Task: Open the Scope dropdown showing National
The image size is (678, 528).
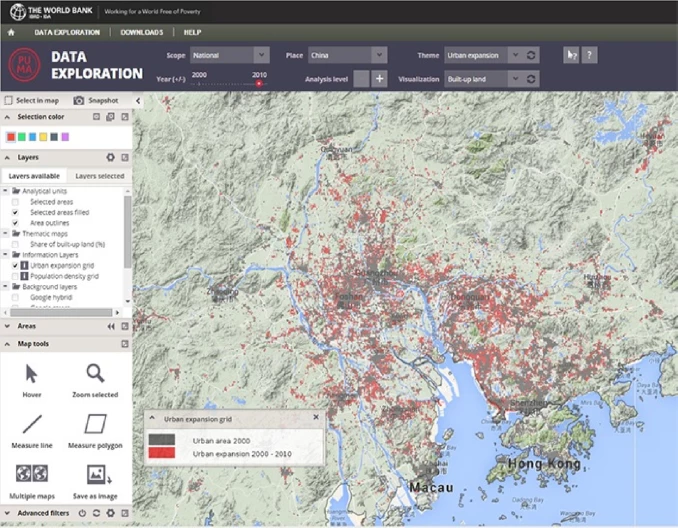Action: (x=230, y=55)
